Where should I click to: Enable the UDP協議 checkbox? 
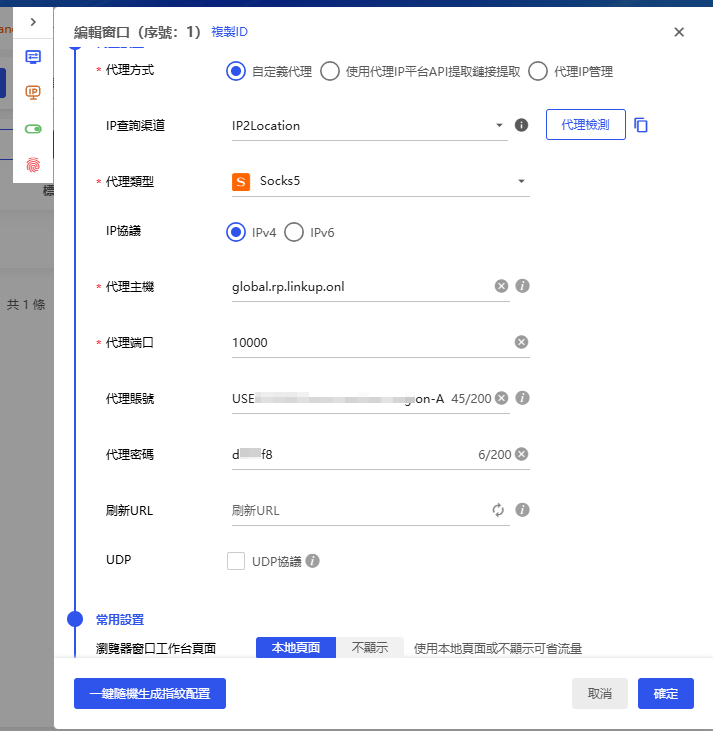236,561
